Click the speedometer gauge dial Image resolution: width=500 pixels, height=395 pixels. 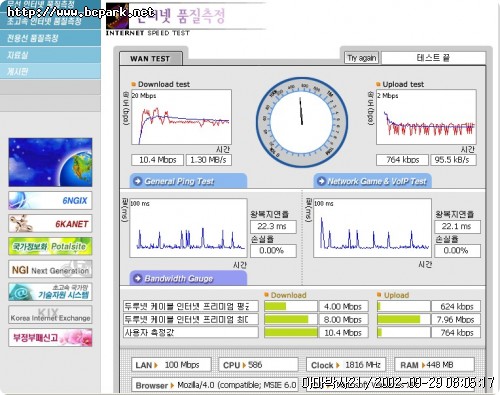click(302, 122)
